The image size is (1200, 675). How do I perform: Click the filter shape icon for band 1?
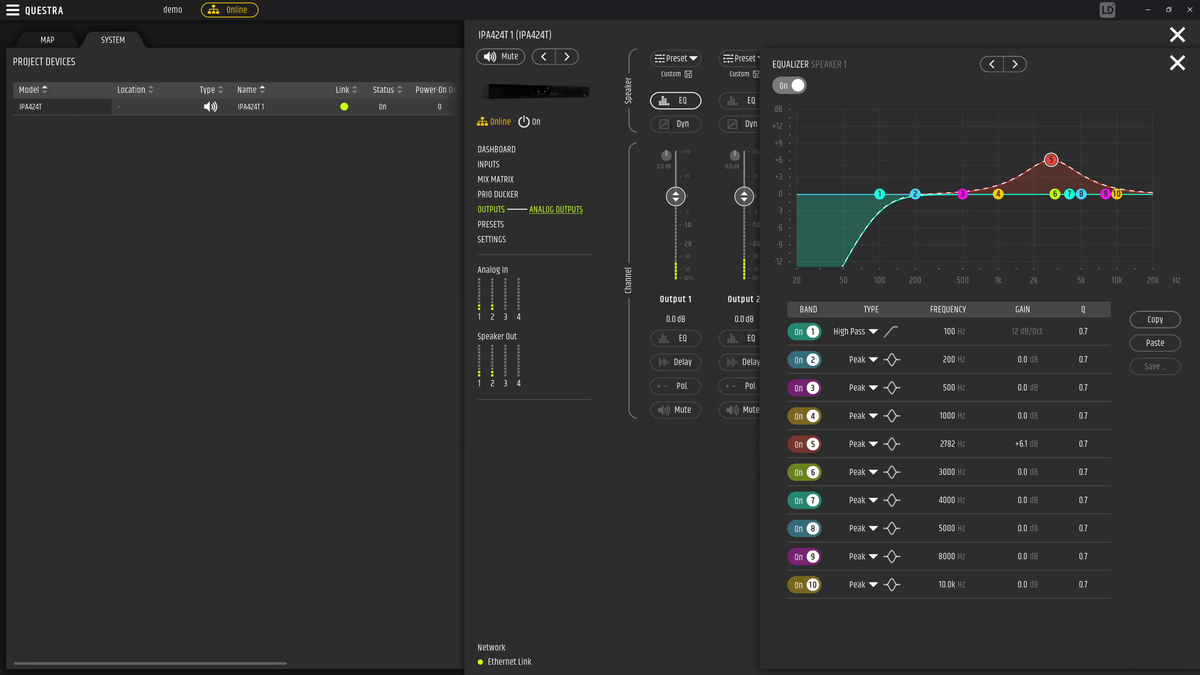(891, 332)
